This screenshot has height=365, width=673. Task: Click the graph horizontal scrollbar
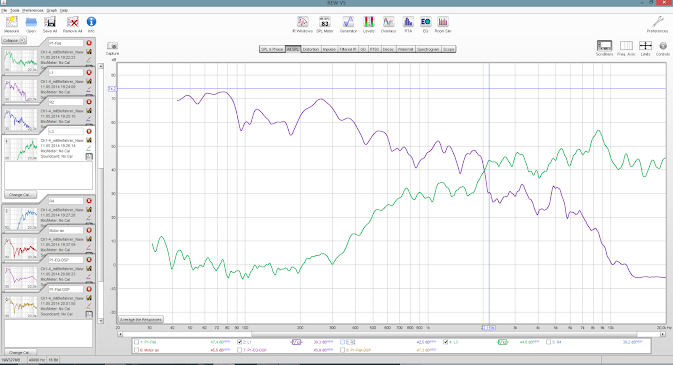coord(391,334)
